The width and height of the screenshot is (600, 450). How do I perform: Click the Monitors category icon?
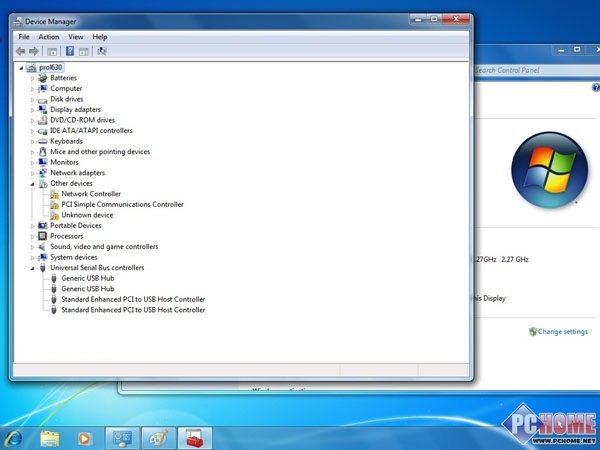click(42, 163)
